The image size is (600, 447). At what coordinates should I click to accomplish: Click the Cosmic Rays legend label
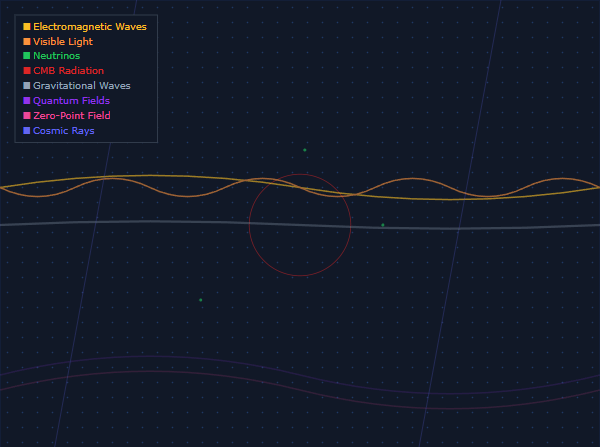[64, 131]
